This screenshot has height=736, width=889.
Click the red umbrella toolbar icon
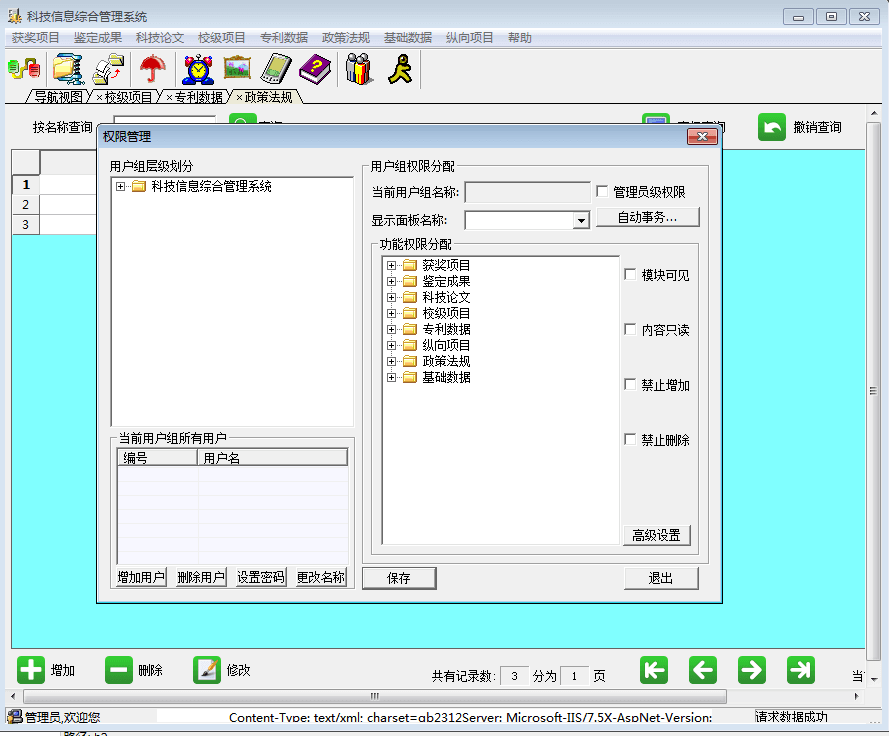pos(153,69)
